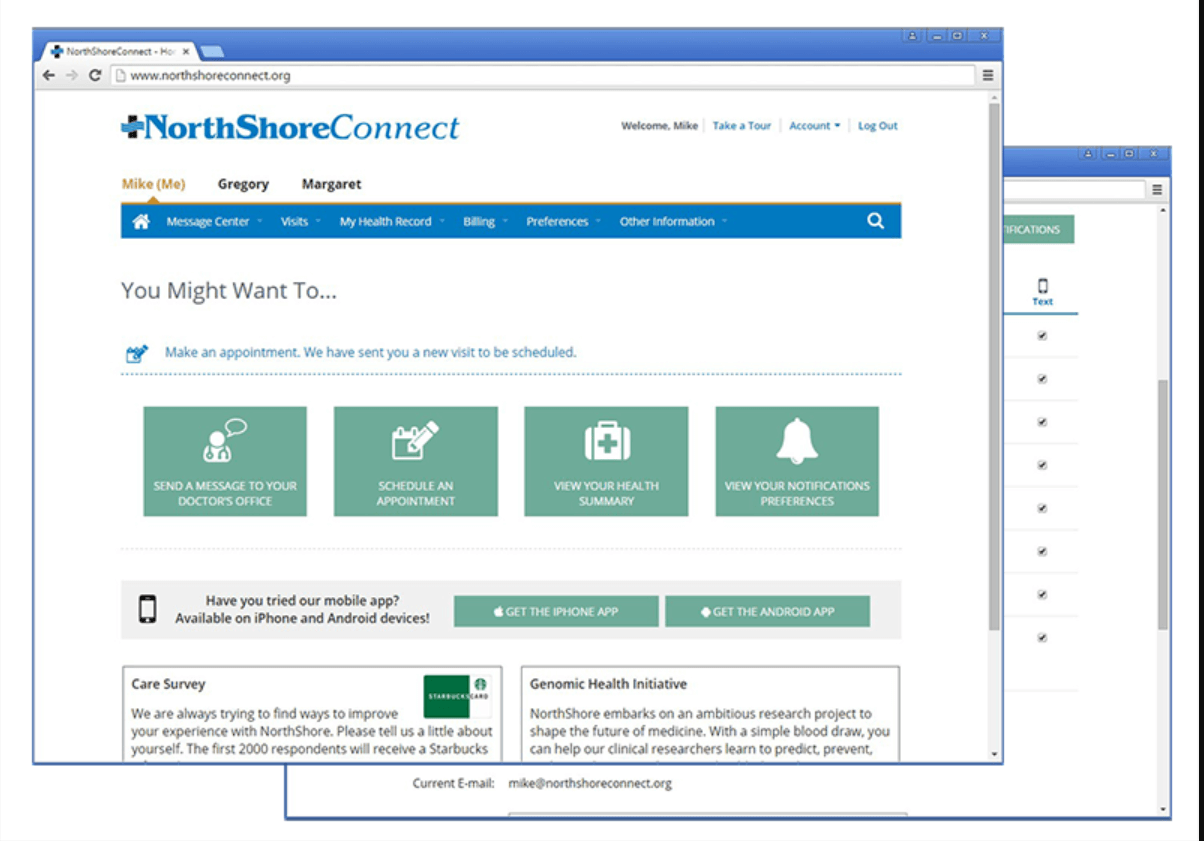Viewport: 1204px width, 841px height.
Task: Click the address bar URL field
Action: pos(542,75)
